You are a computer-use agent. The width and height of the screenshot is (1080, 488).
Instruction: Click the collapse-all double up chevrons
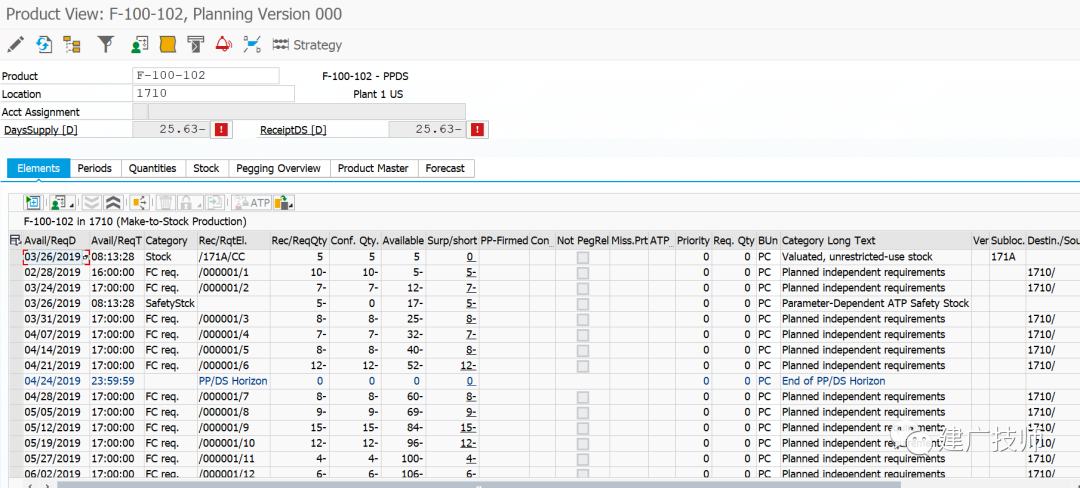tap(113, 202)
